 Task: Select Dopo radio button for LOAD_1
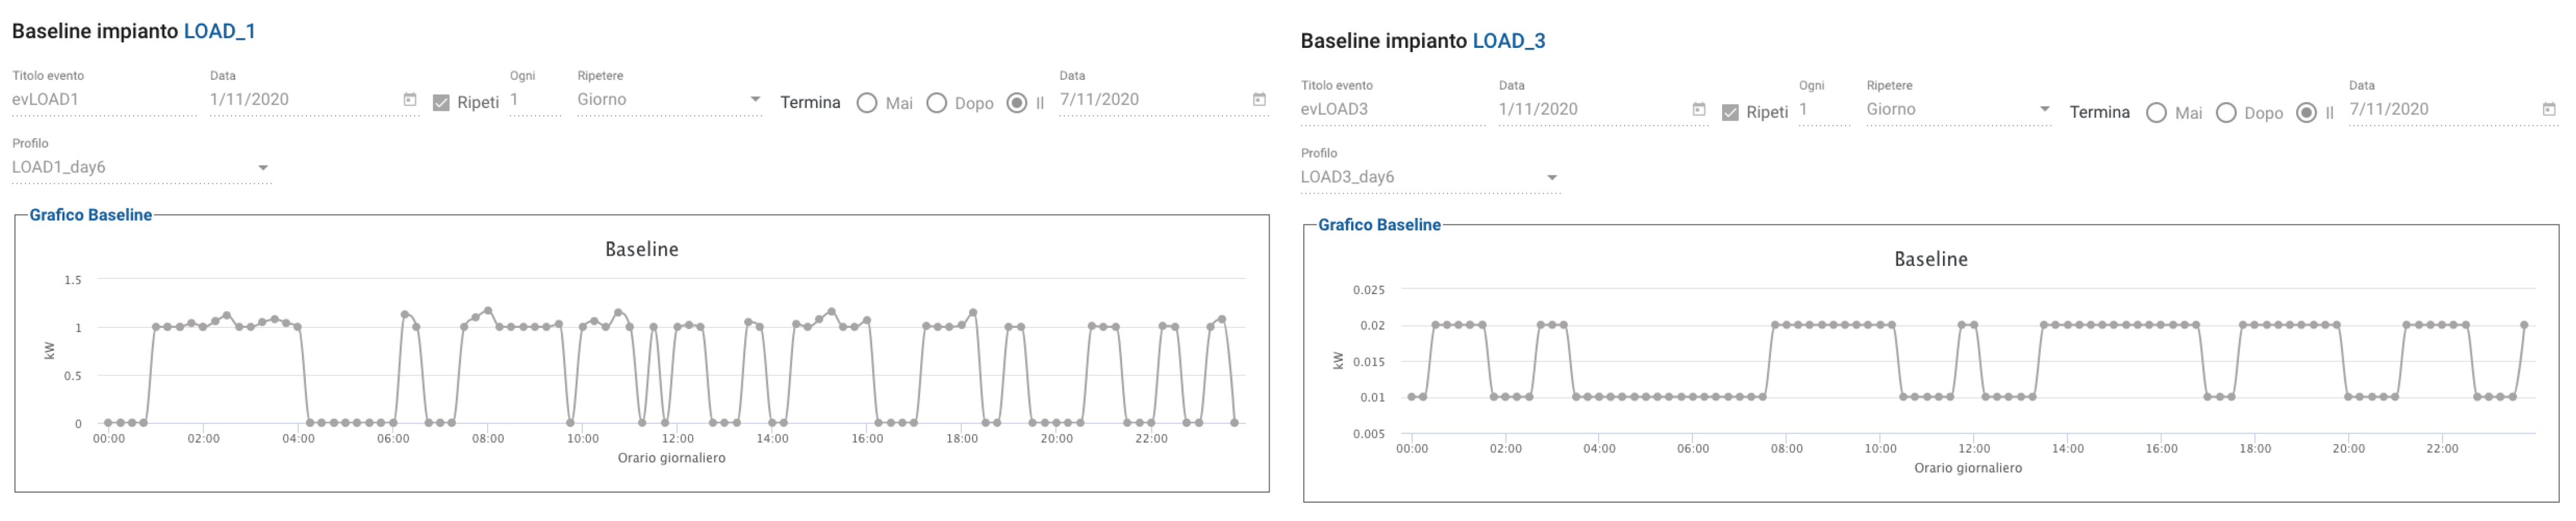pos(937,103)
